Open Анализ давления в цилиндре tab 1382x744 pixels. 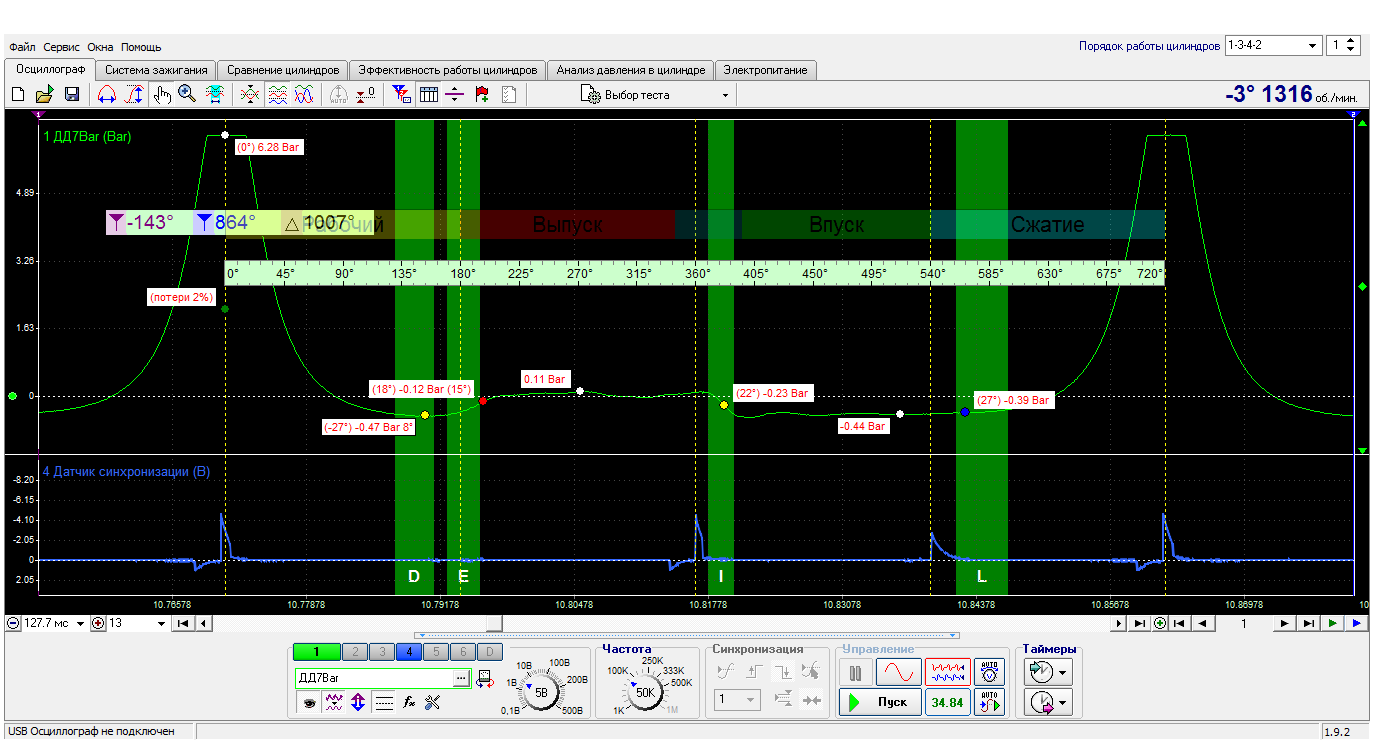tap(631, 70)
